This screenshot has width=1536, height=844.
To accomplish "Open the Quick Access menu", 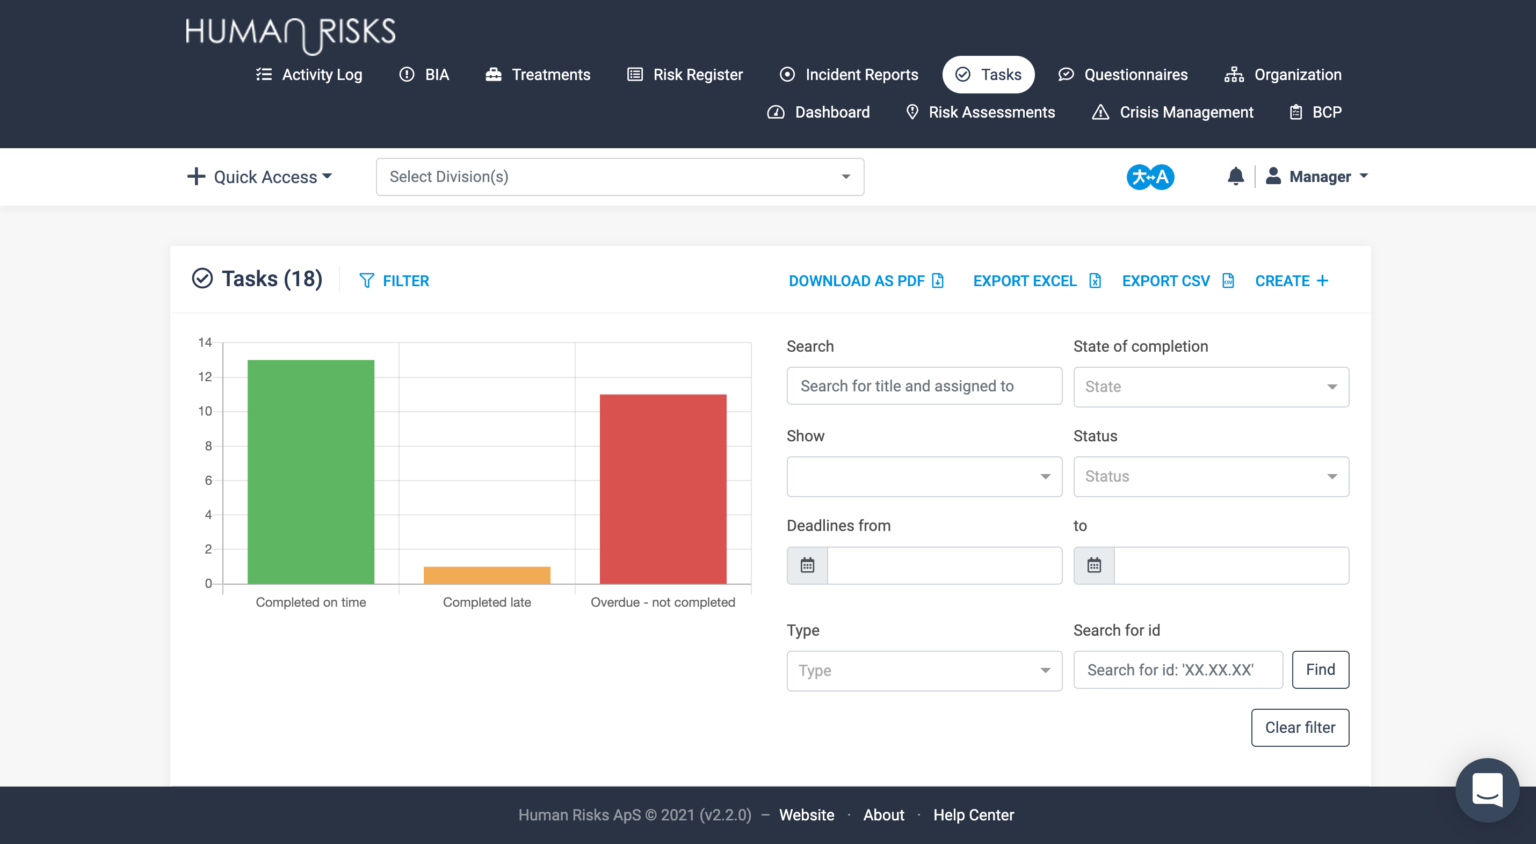I will point(258,176).
